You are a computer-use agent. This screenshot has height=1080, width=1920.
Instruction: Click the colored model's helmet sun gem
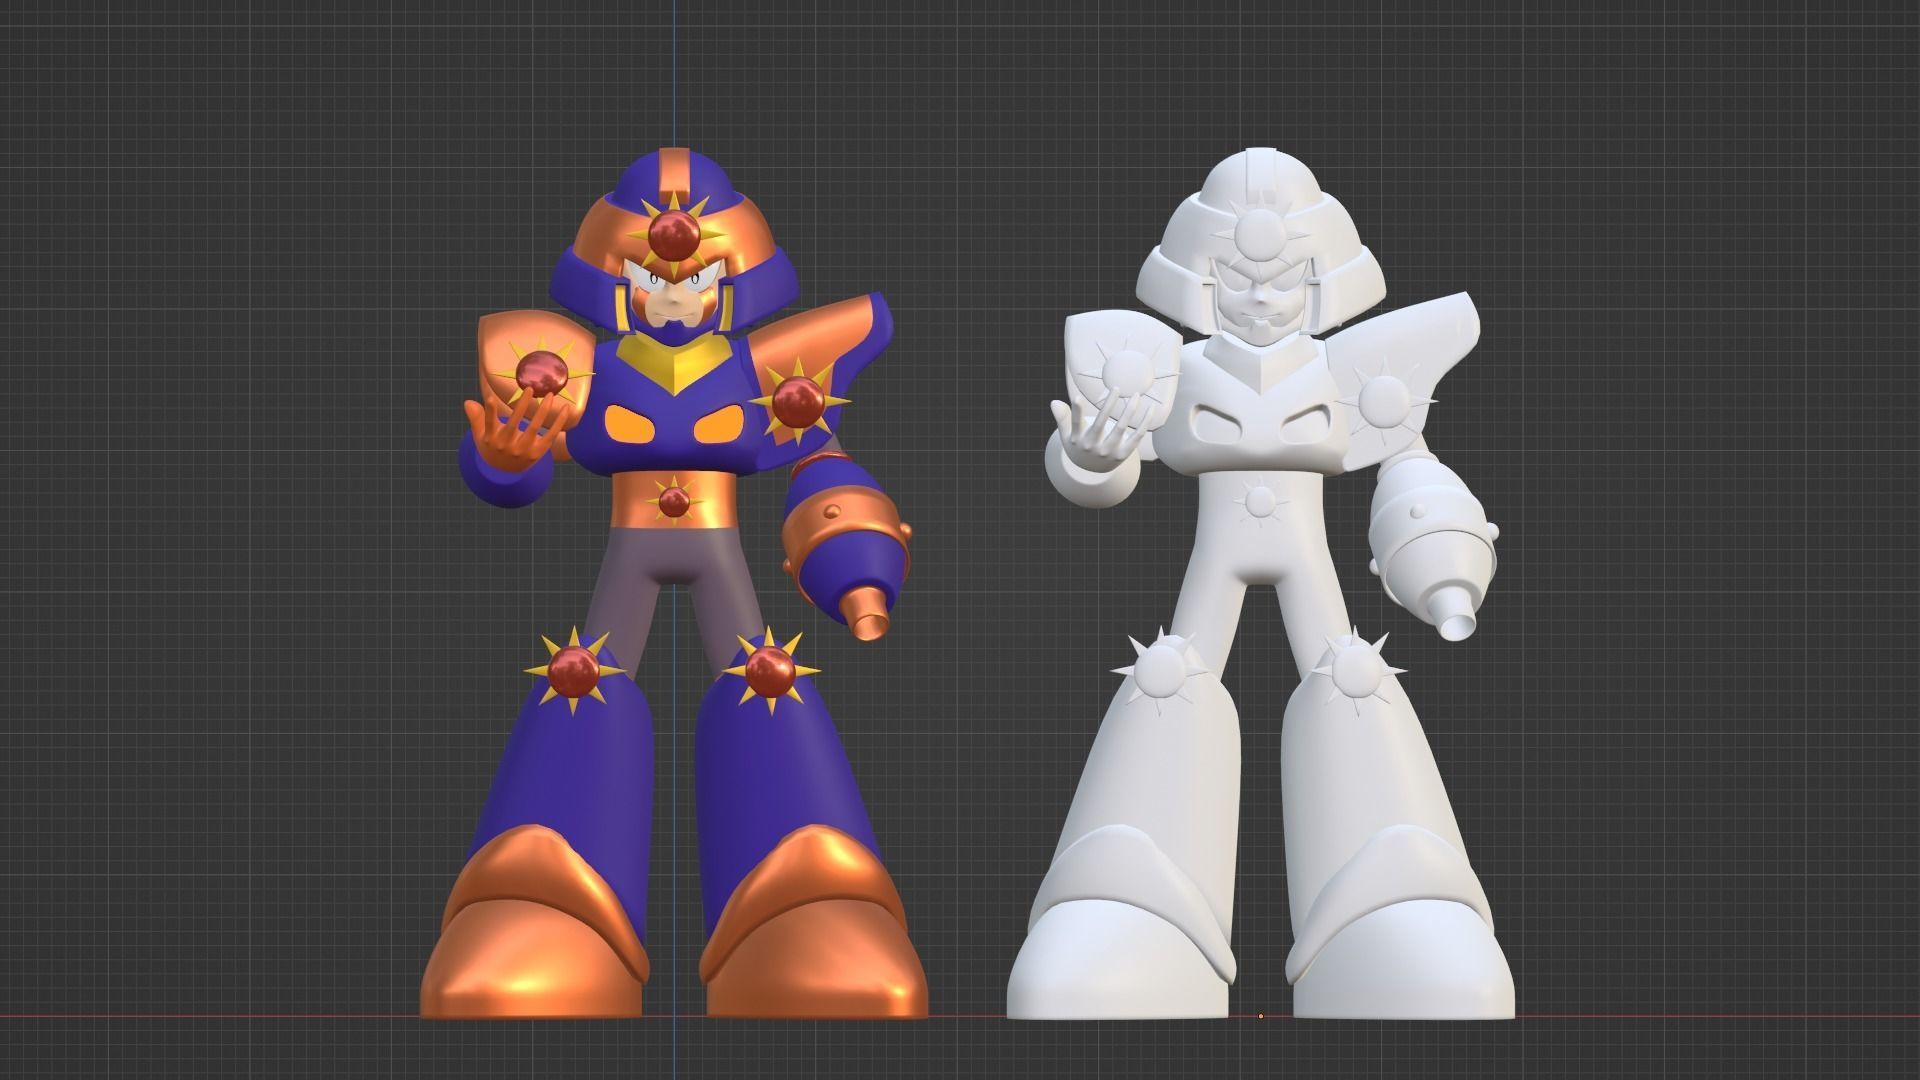point(672,236)
